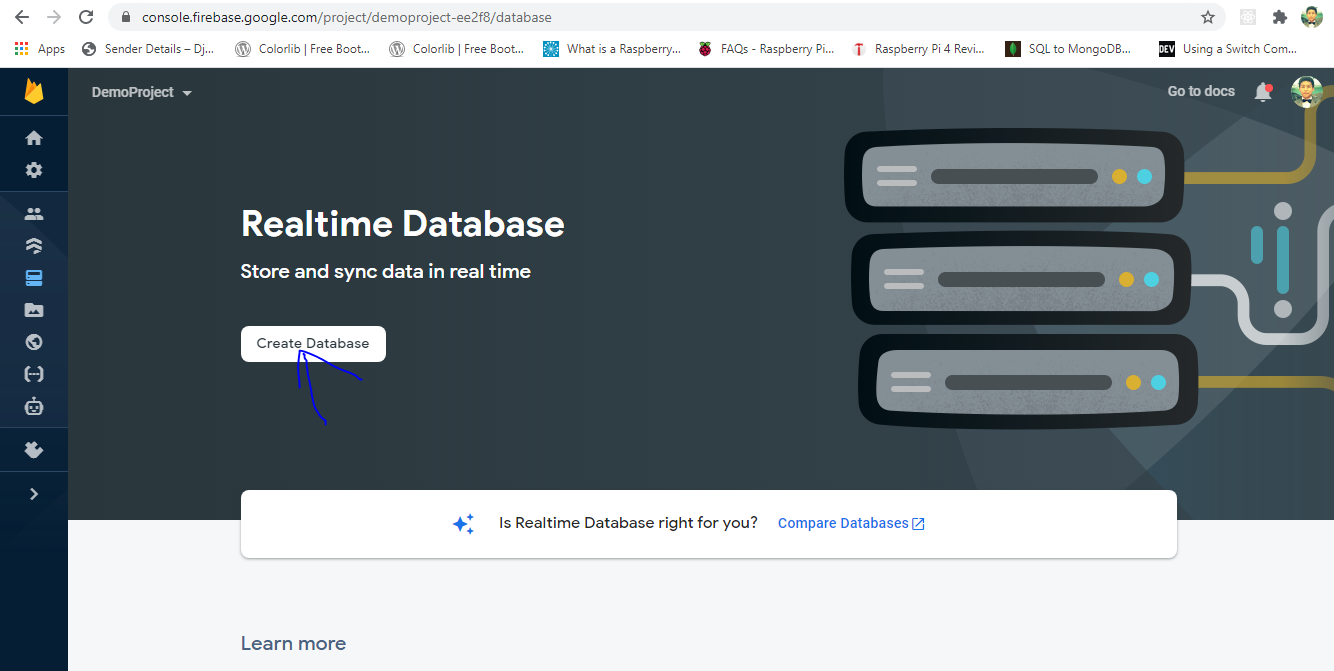
Task: Open the notifications bell
Action: (x=1263, y=92)
